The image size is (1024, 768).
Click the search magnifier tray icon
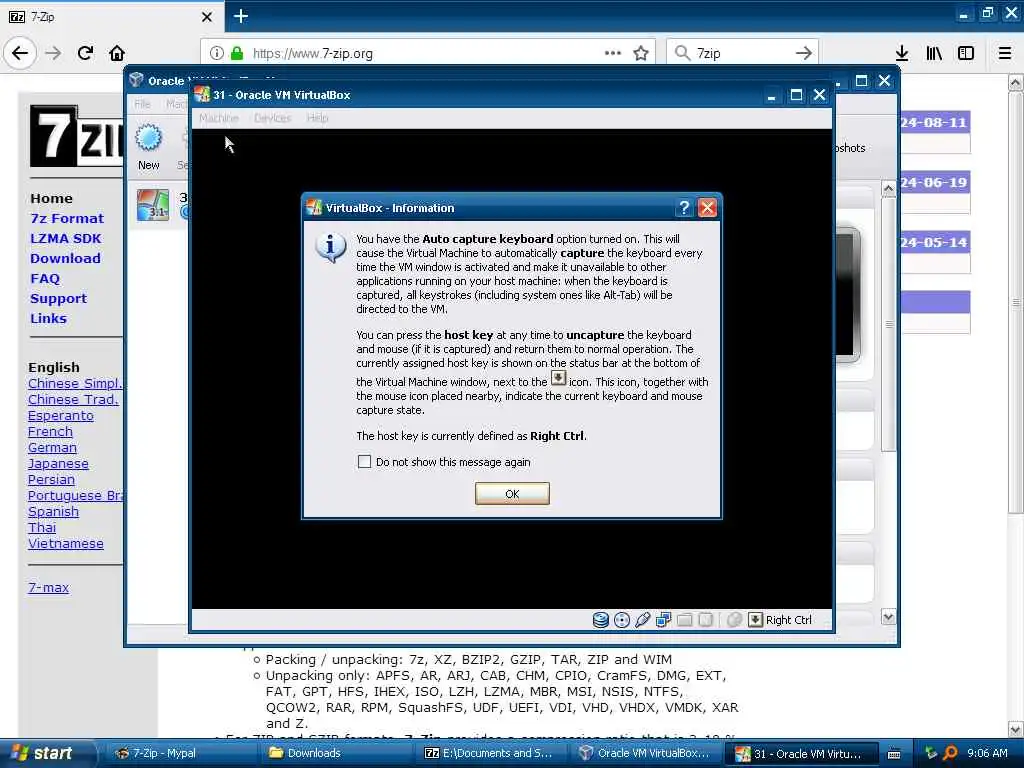coord(950,753)
